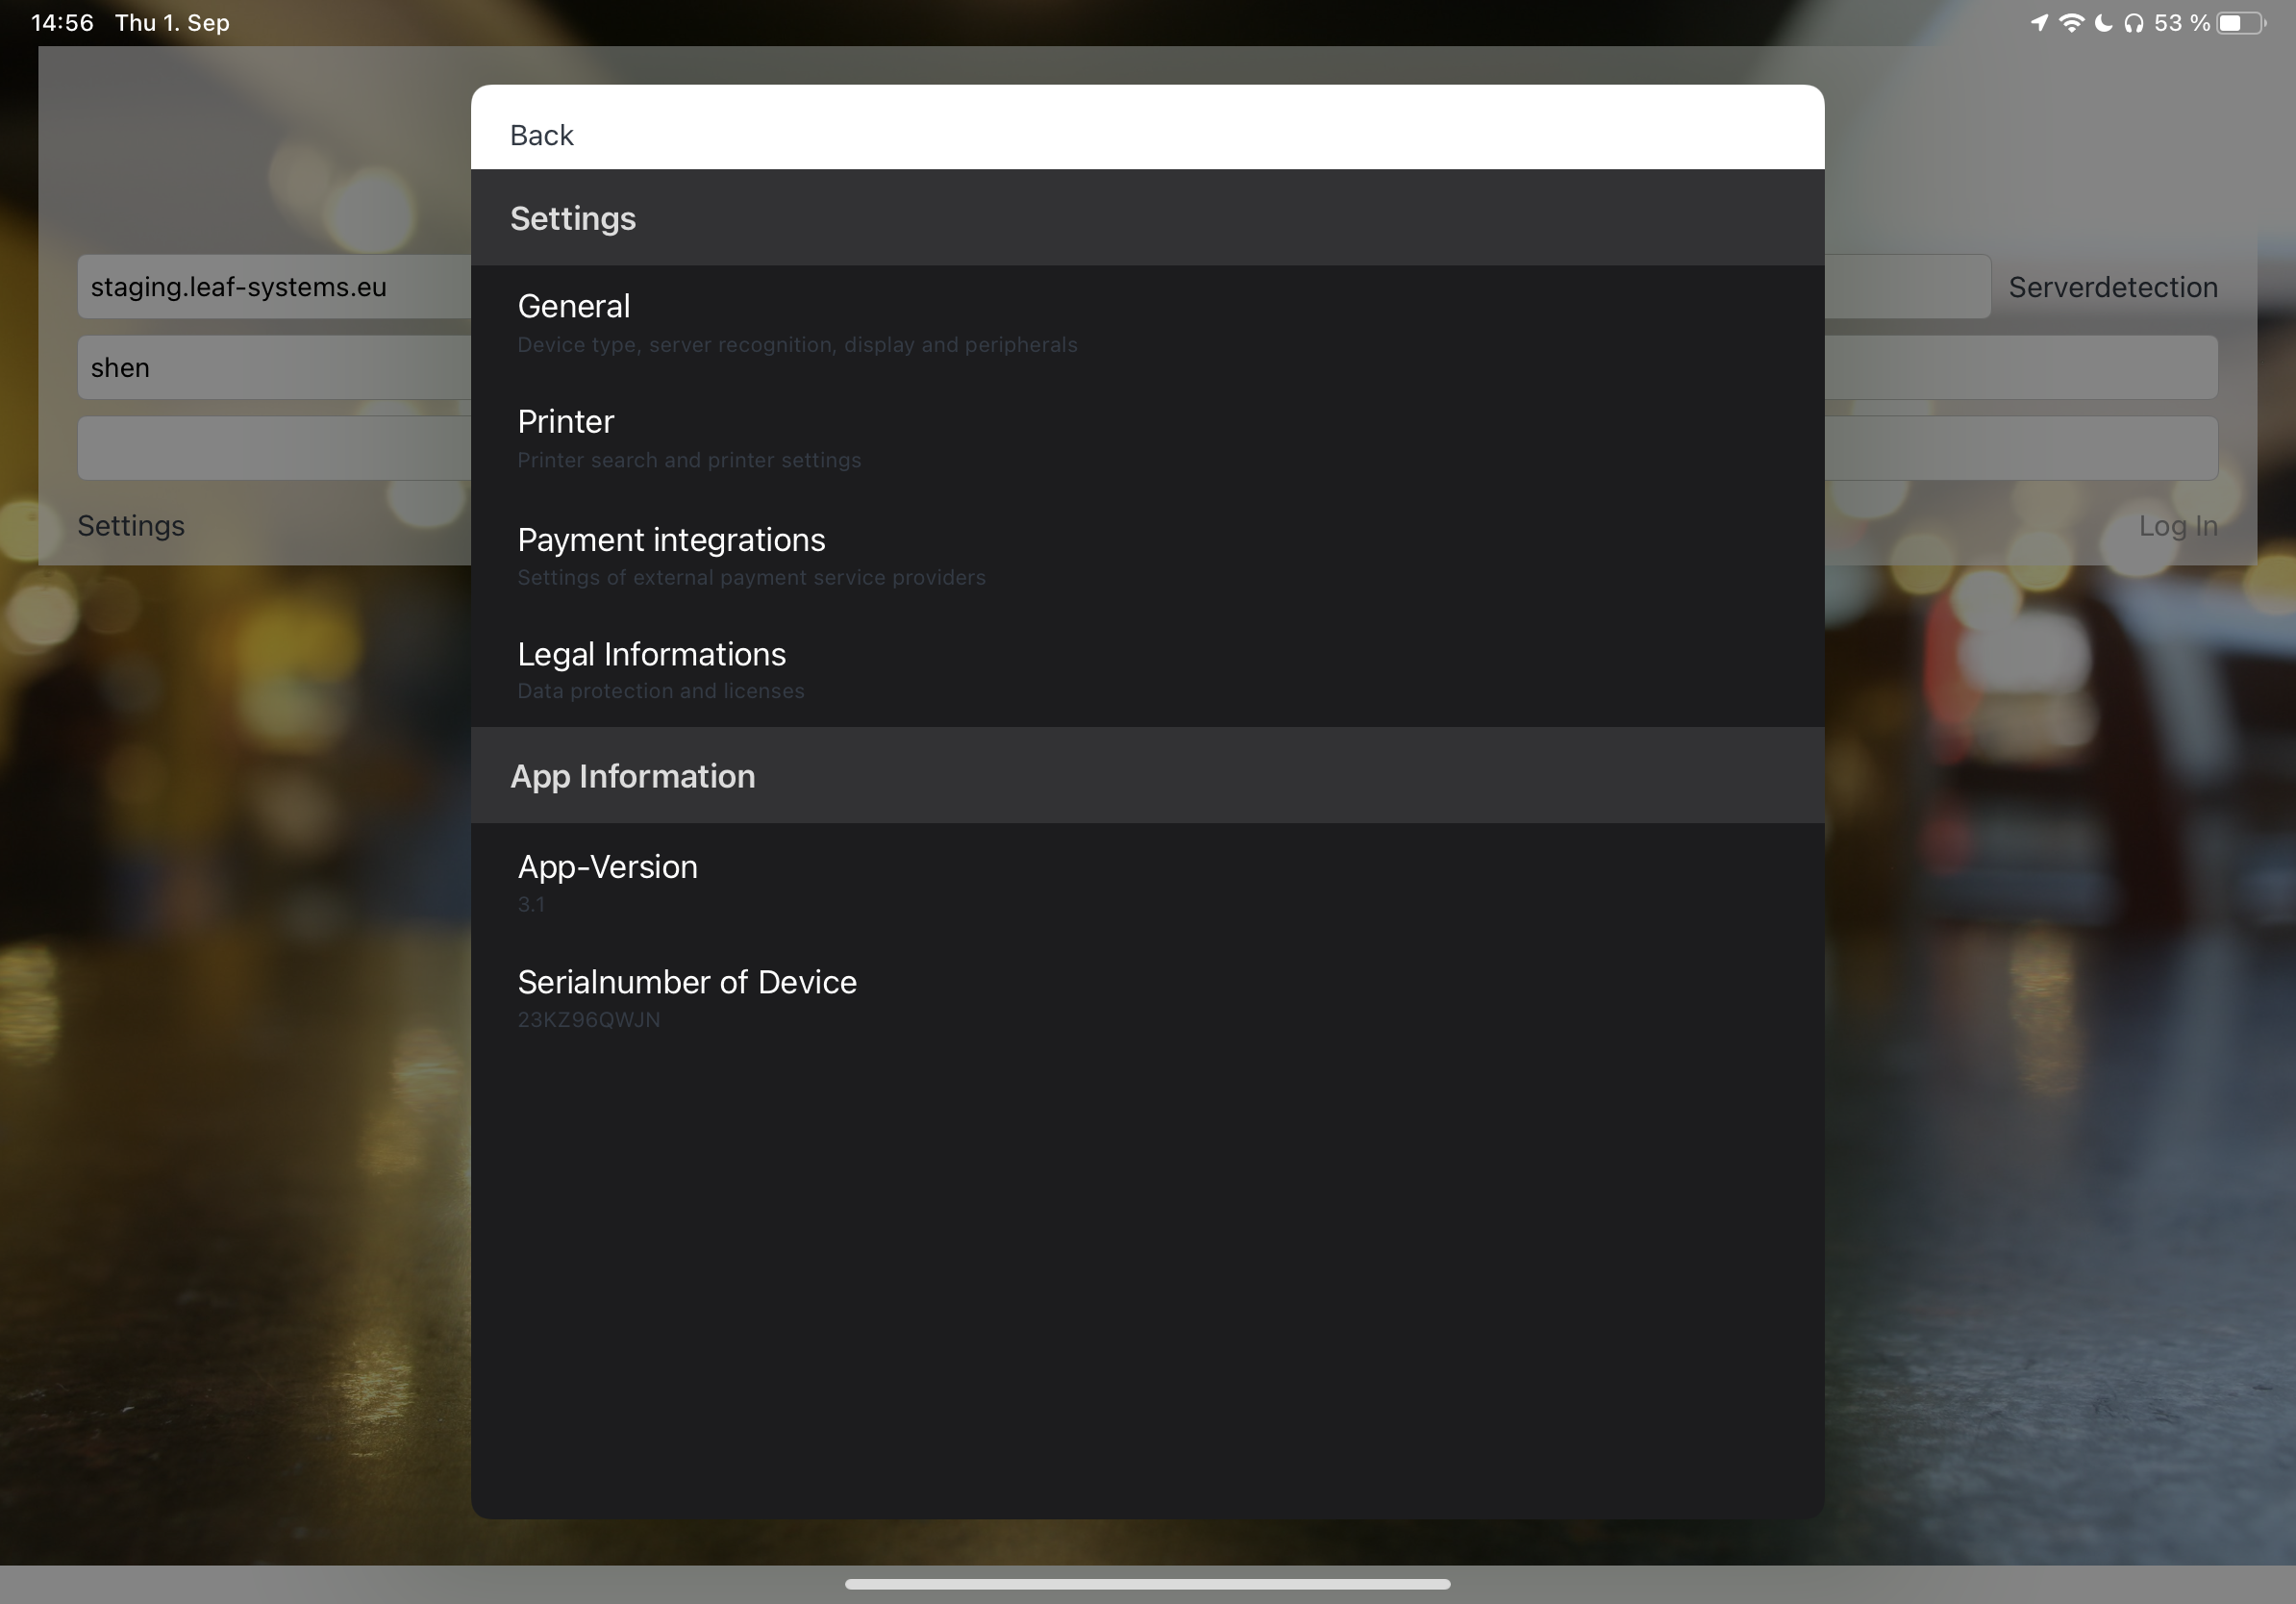Tap the home indicator bar at bottom
The width and height of the screenshot is (2296, 1604).
pyautogui.click(x=1147, y=1584)
